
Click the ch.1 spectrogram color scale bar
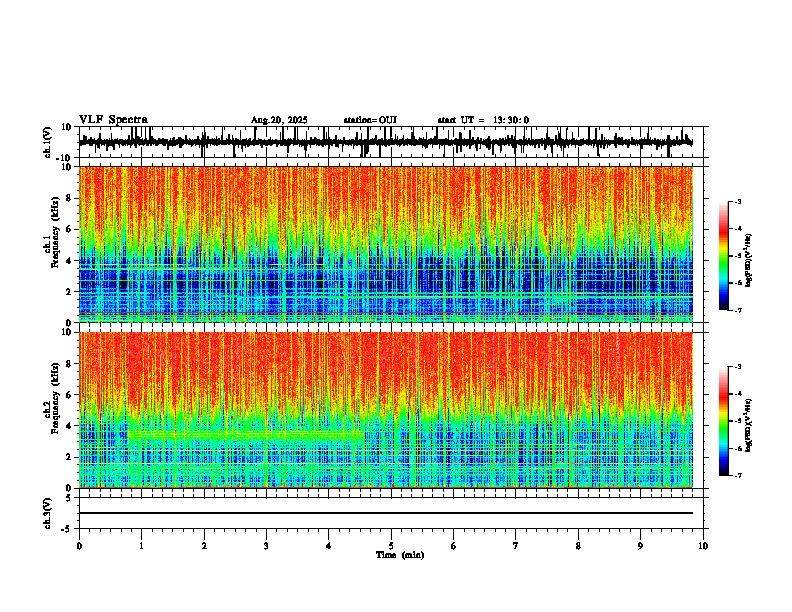click(723, 256)
